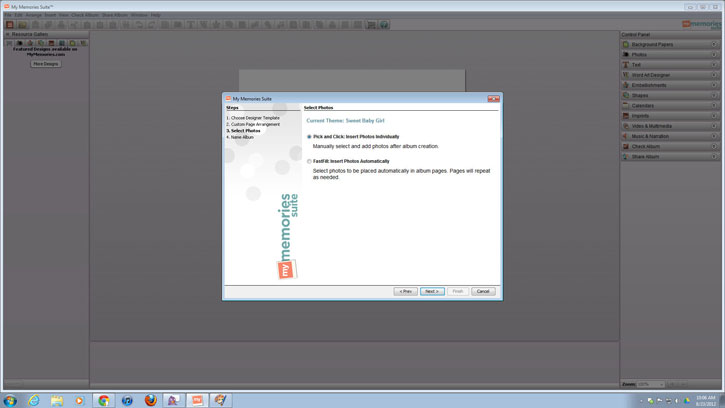Expand the Background Papers panel
This screenshot has height=408, width=725.
pos(670,44)
